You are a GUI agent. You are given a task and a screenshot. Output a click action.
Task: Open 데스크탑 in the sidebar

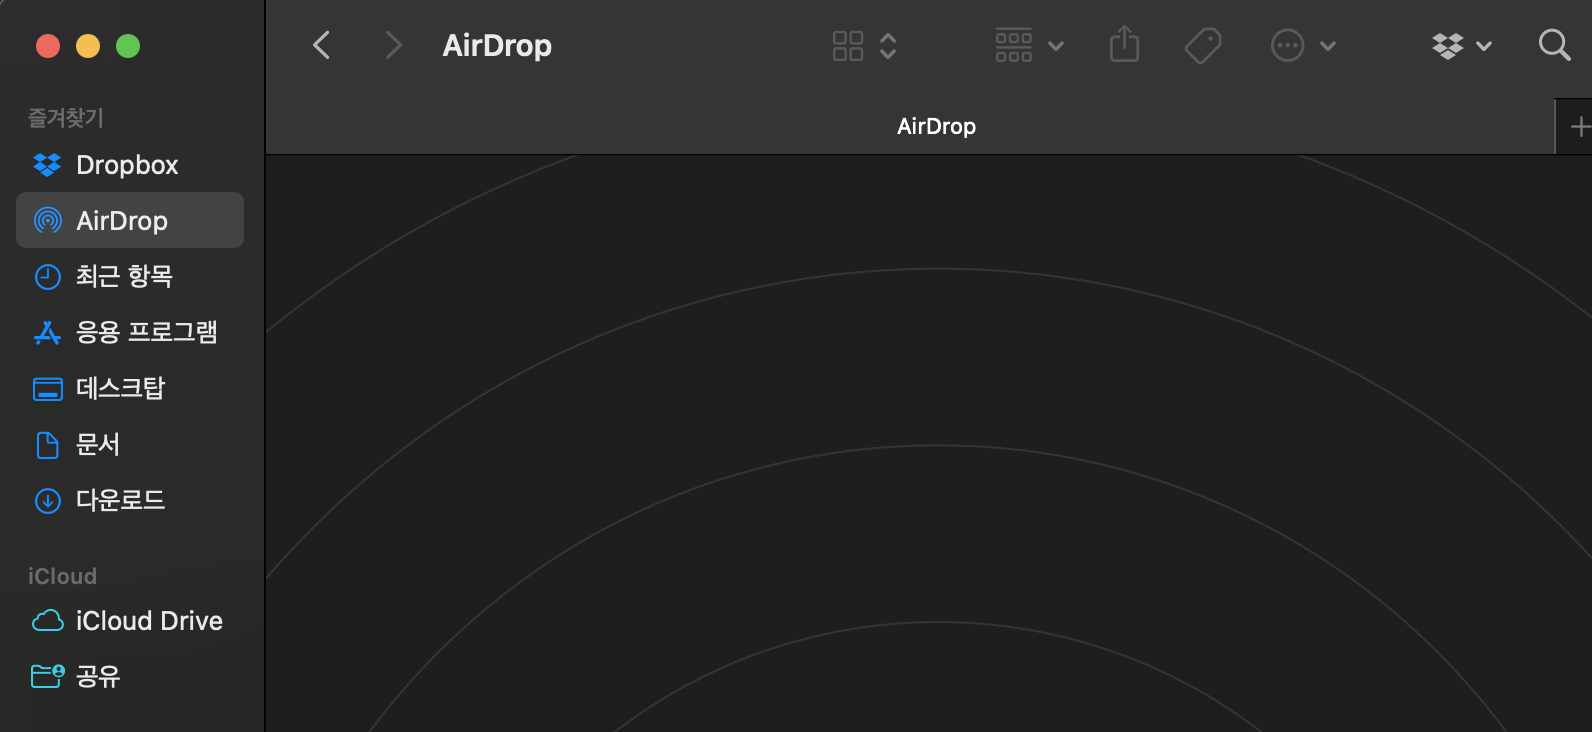pos(130,388)
